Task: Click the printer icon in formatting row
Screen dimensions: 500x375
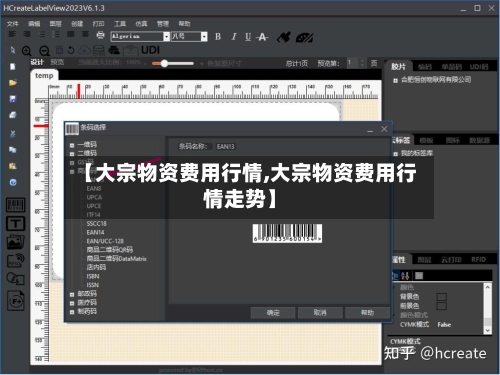Action: [x=100, y=35]
